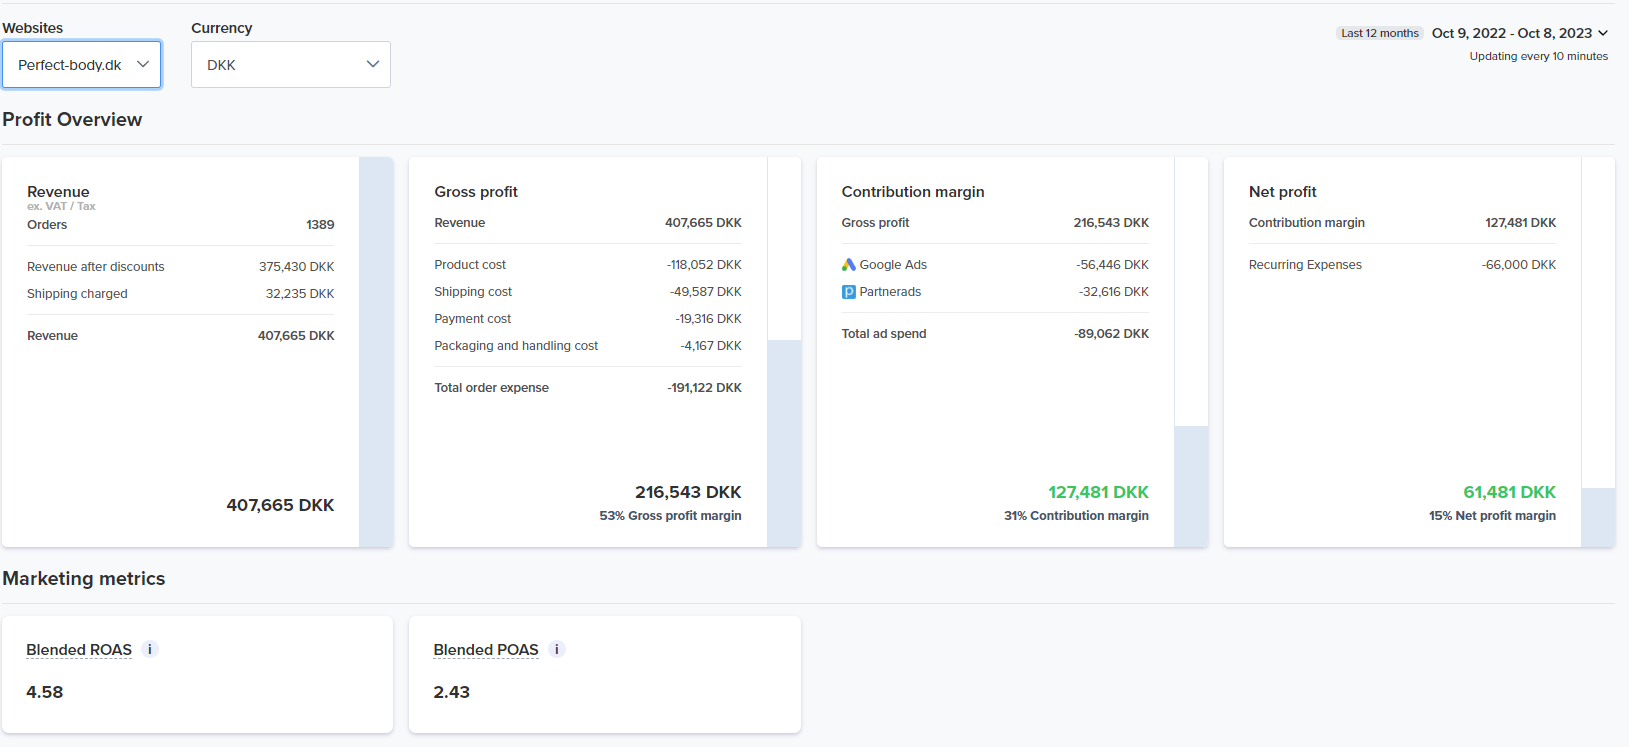Open the DKK currency dropdown
Image resolution: width=1629 pixels, height=747 pixels.
point(290,65)
